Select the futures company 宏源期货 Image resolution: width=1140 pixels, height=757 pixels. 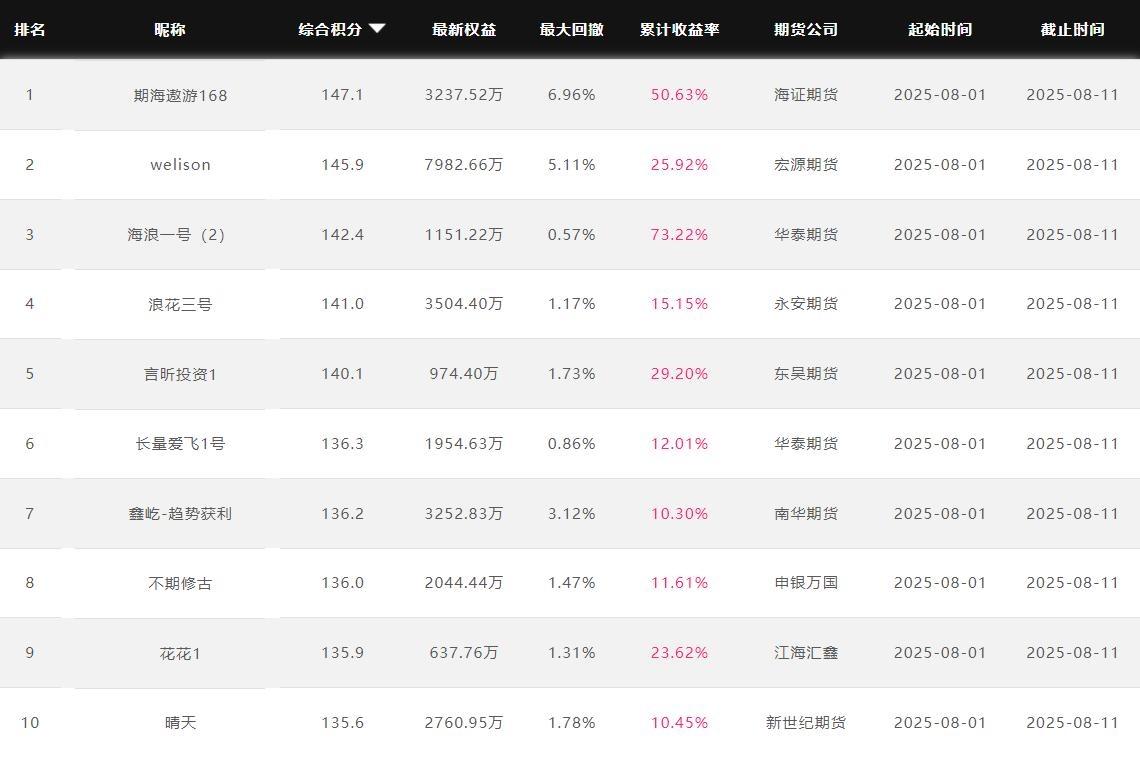click(806, 164)
